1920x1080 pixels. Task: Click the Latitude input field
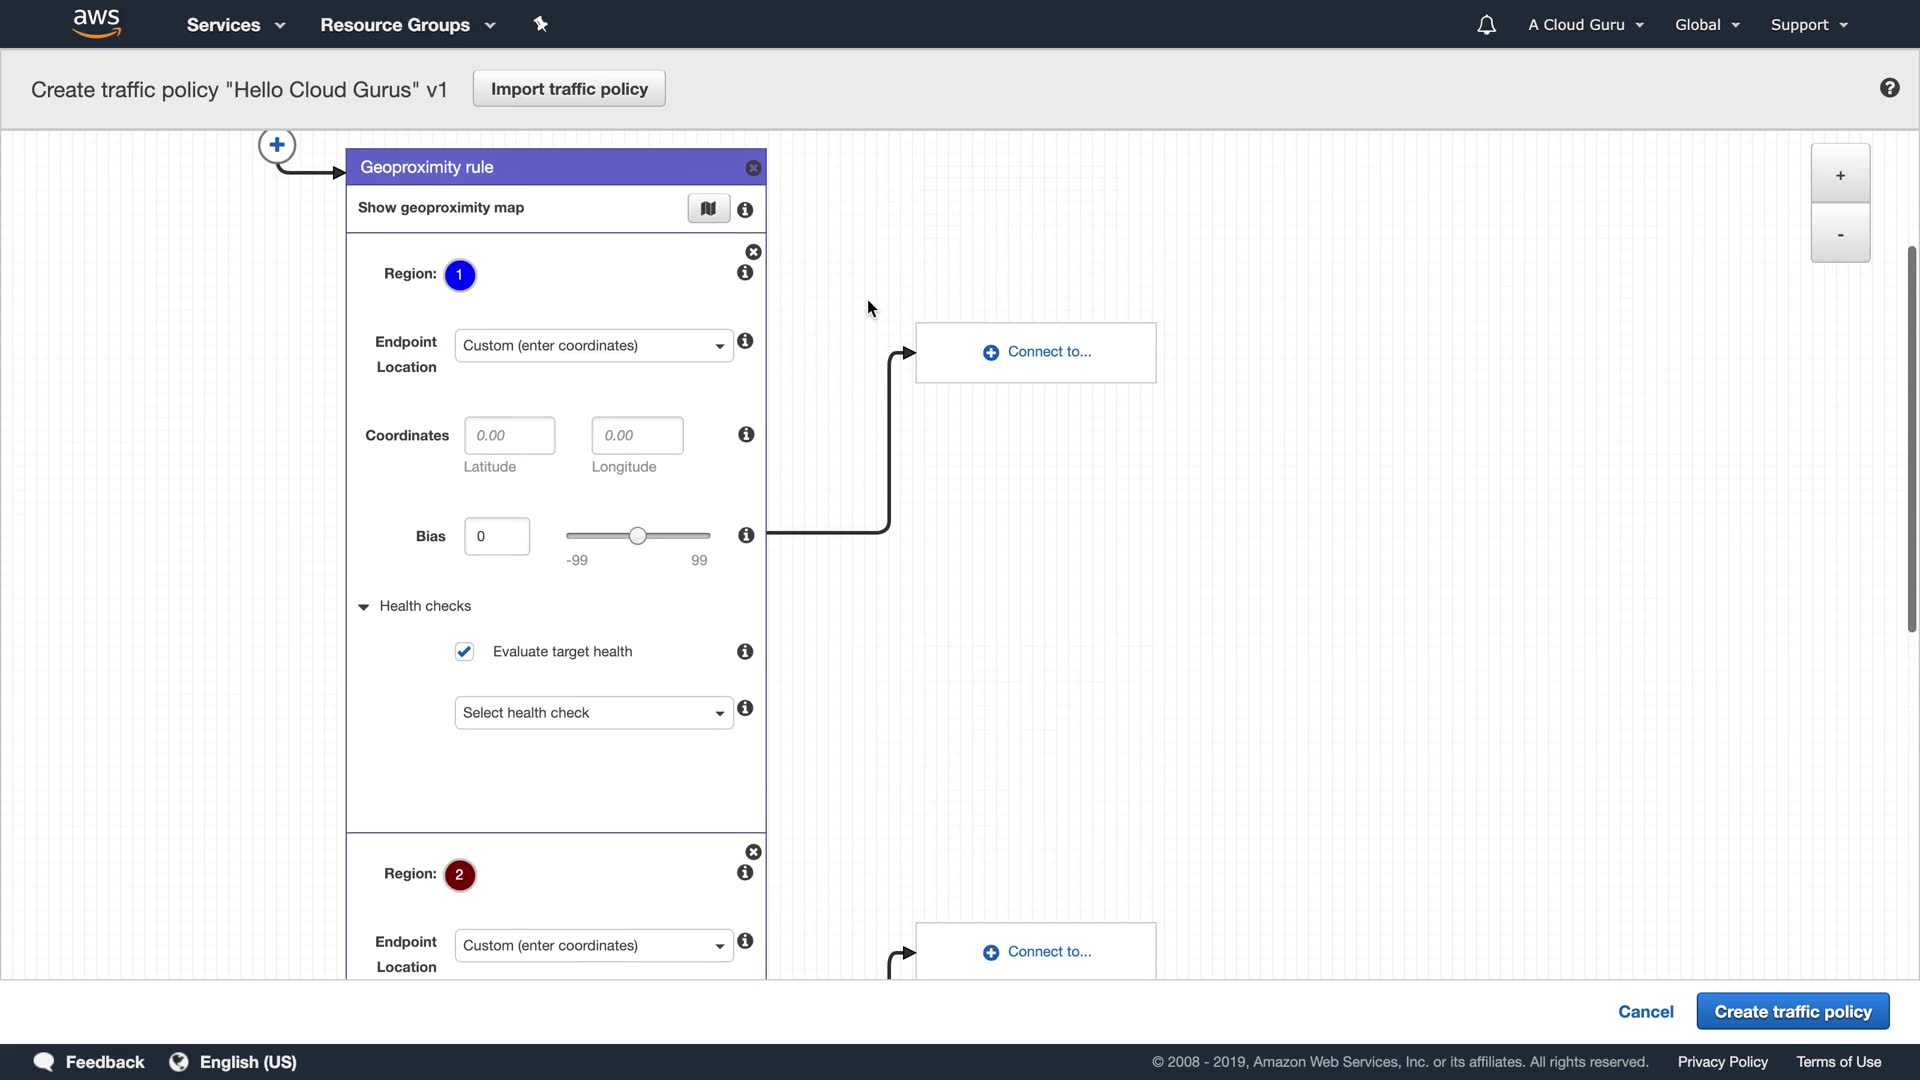click(509, 436)
